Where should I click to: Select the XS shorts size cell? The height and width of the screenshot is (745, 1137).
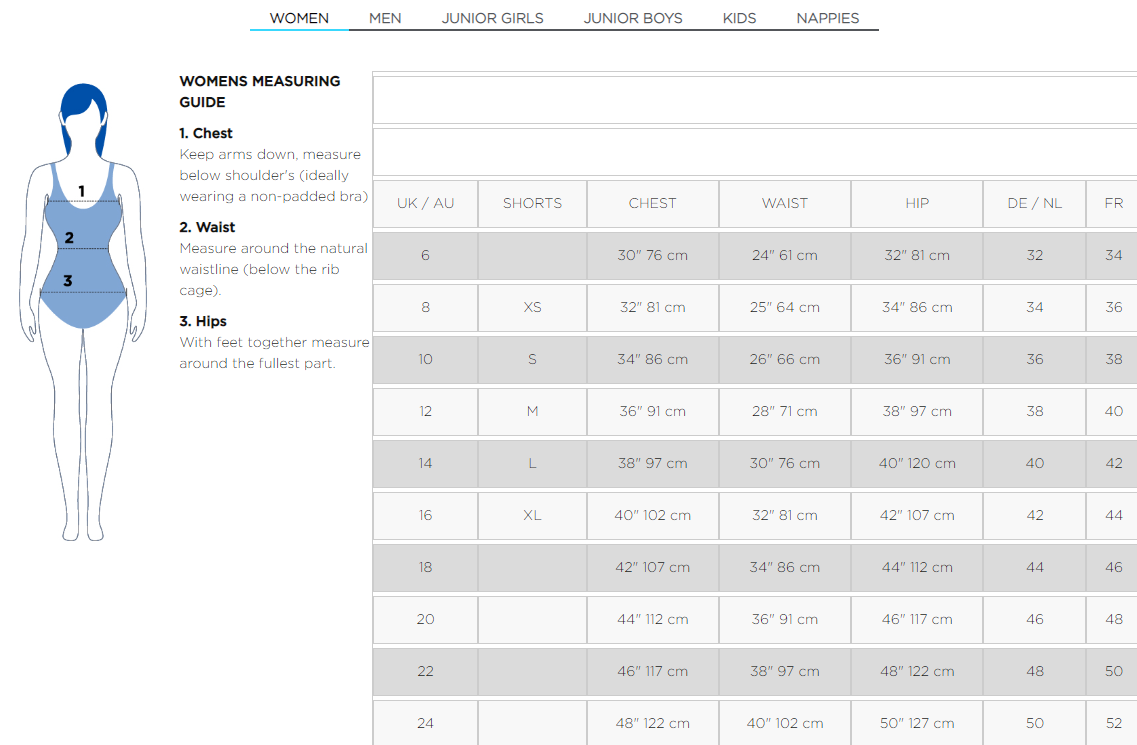[532, 307]
